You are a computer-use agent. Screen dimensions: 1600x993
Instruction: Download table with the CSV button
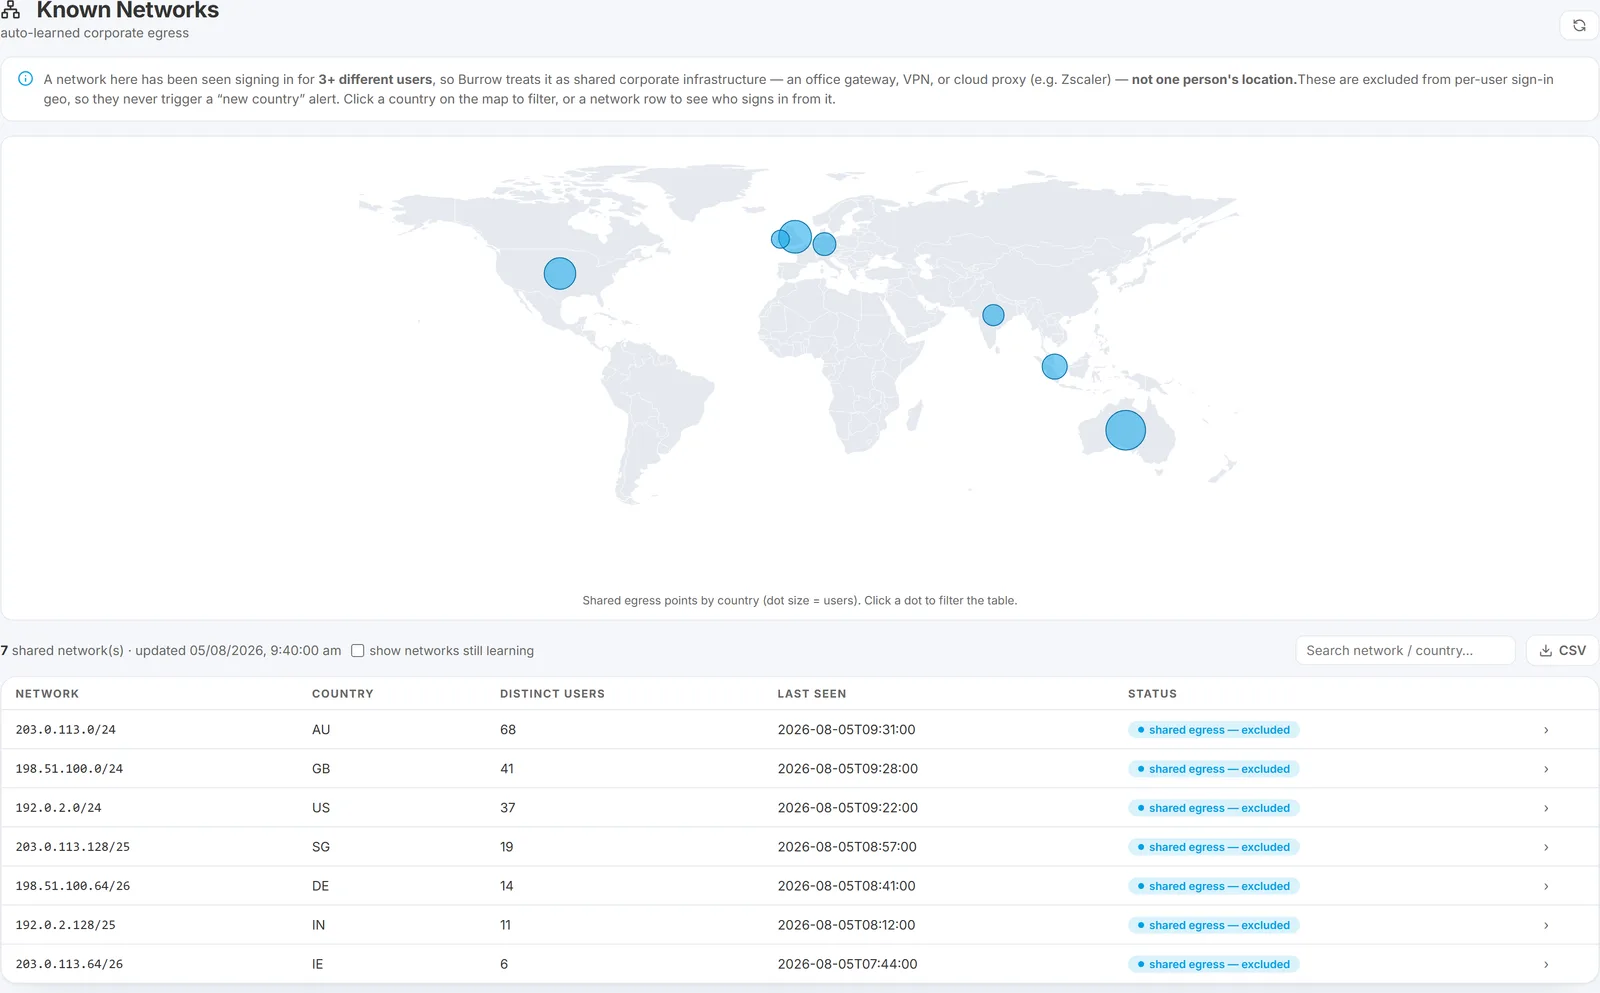point(1562,650)
